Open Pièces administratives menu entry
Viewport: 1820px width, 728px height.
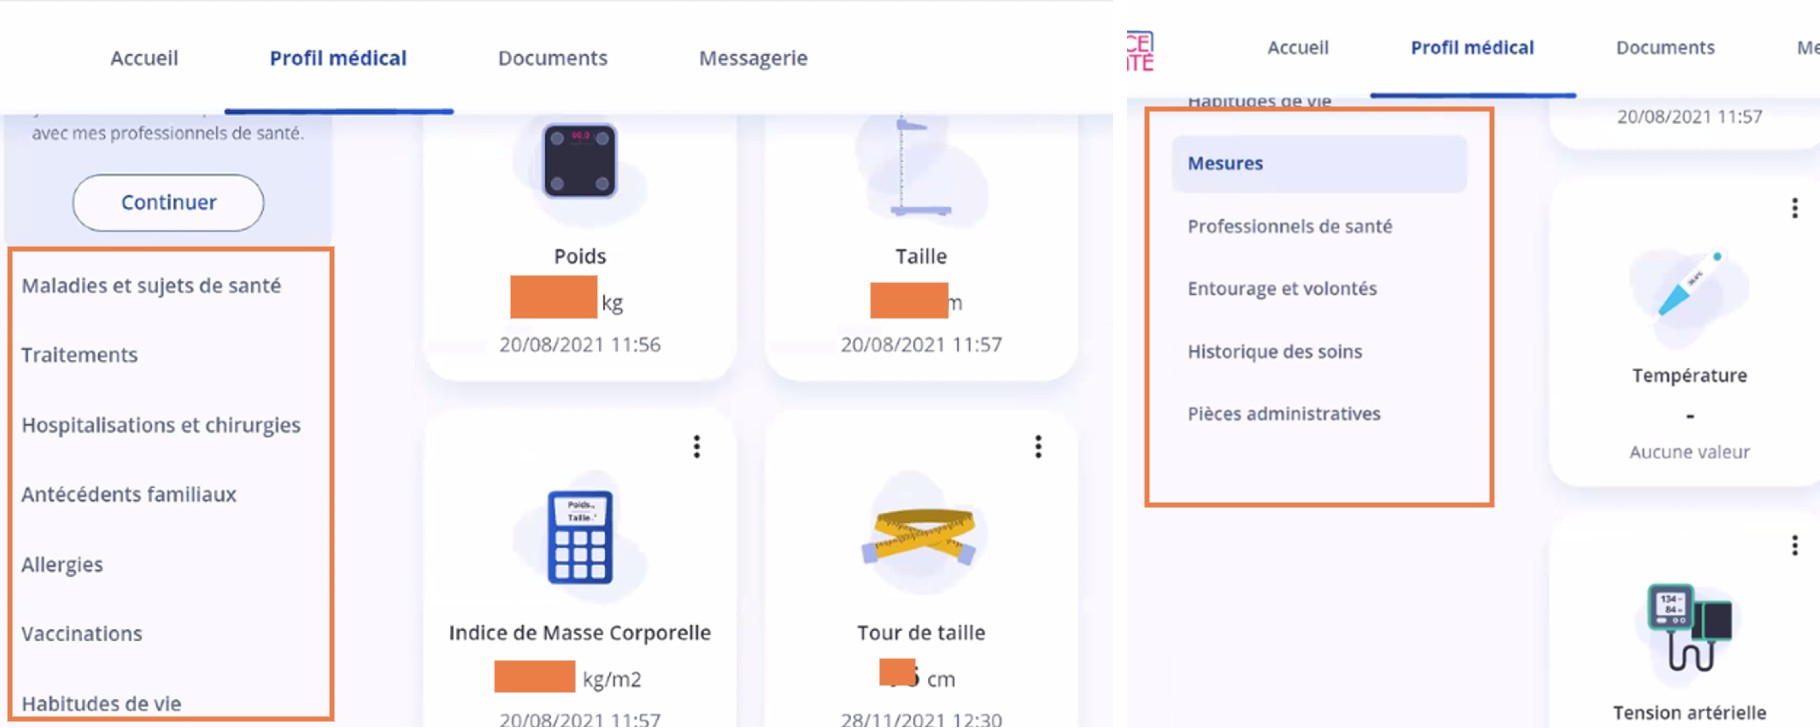[1284, 414]
